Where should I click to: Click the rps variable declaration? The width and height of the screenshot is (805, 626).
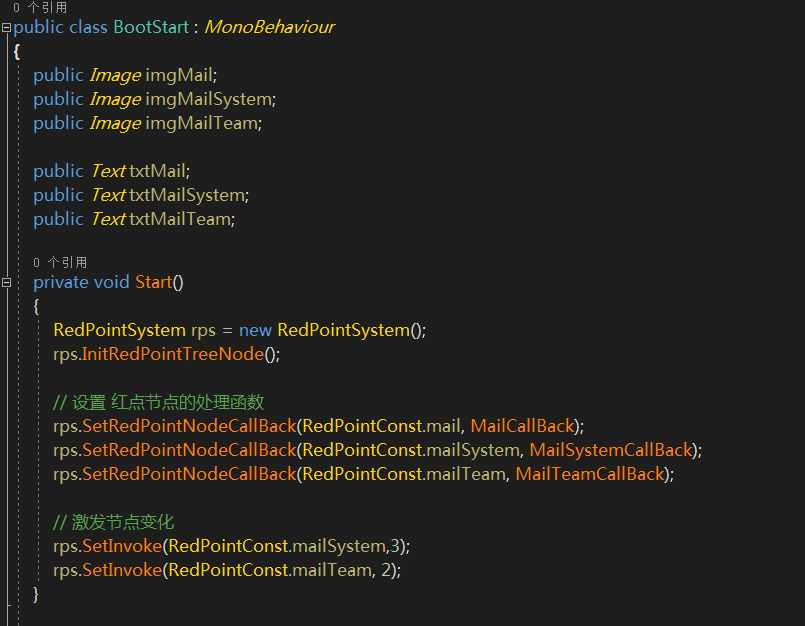tap(203, 331)
